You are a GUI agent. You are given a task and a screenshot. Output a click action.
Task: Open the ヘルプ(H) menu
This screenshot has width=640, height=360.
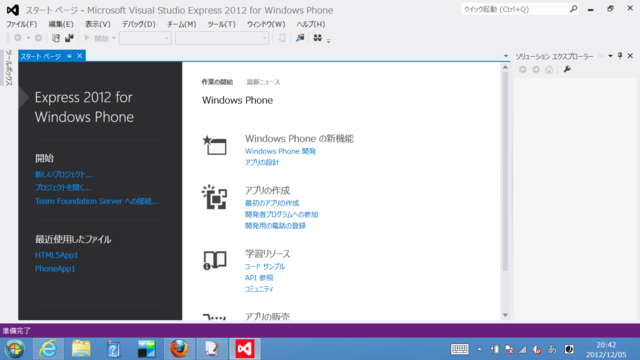pos(311,24)
